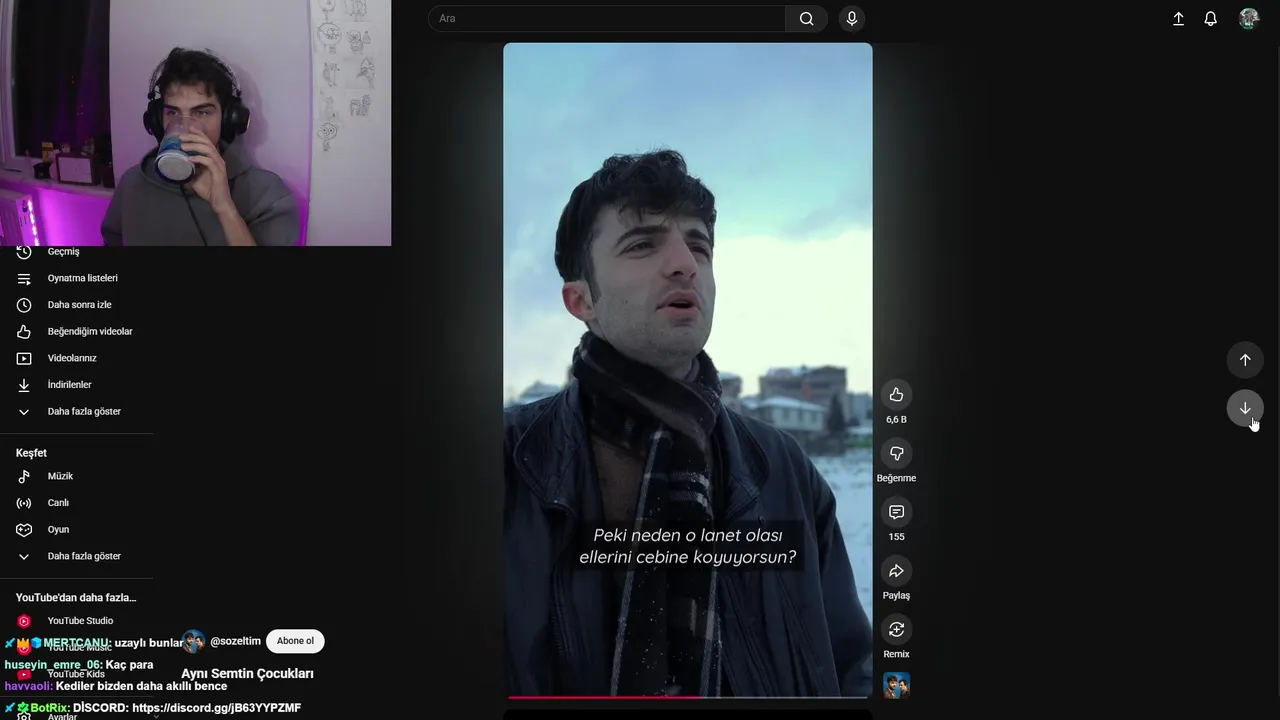Open the discord.gg link in chat
The height and width of the screenshot is (720, 1280).
pos(216,708)
